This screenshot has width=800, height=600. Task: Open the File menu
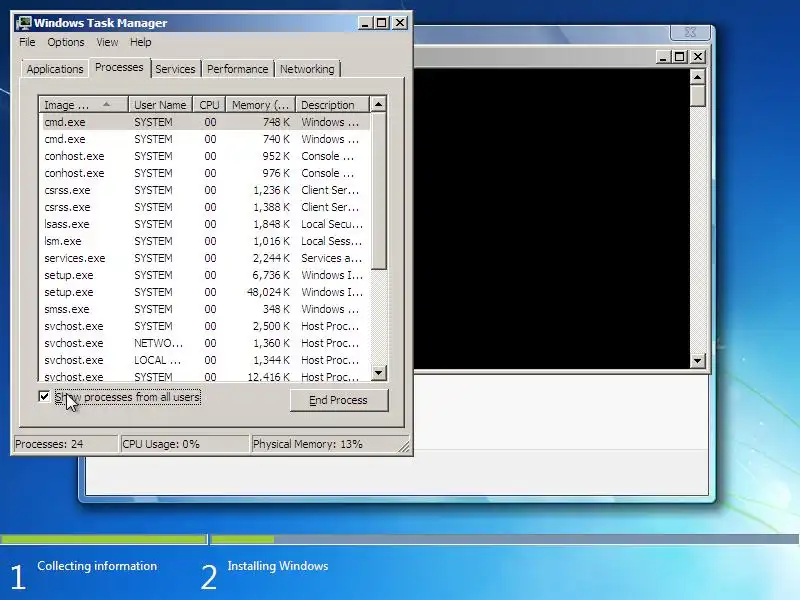(27, 42)
